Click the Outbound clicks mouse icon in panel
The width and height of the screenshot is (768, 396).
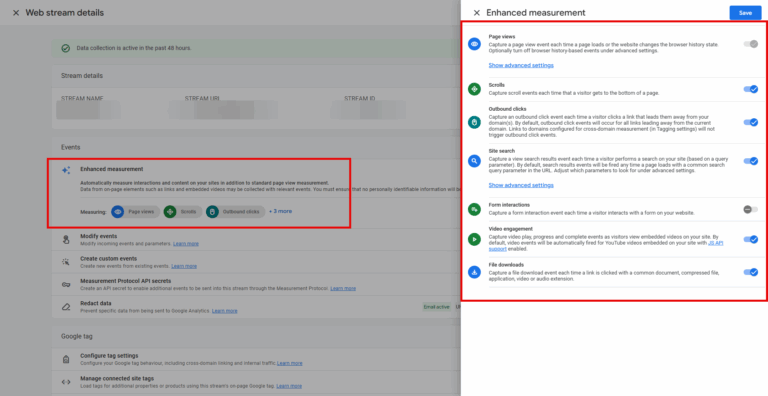click(474, 122)
